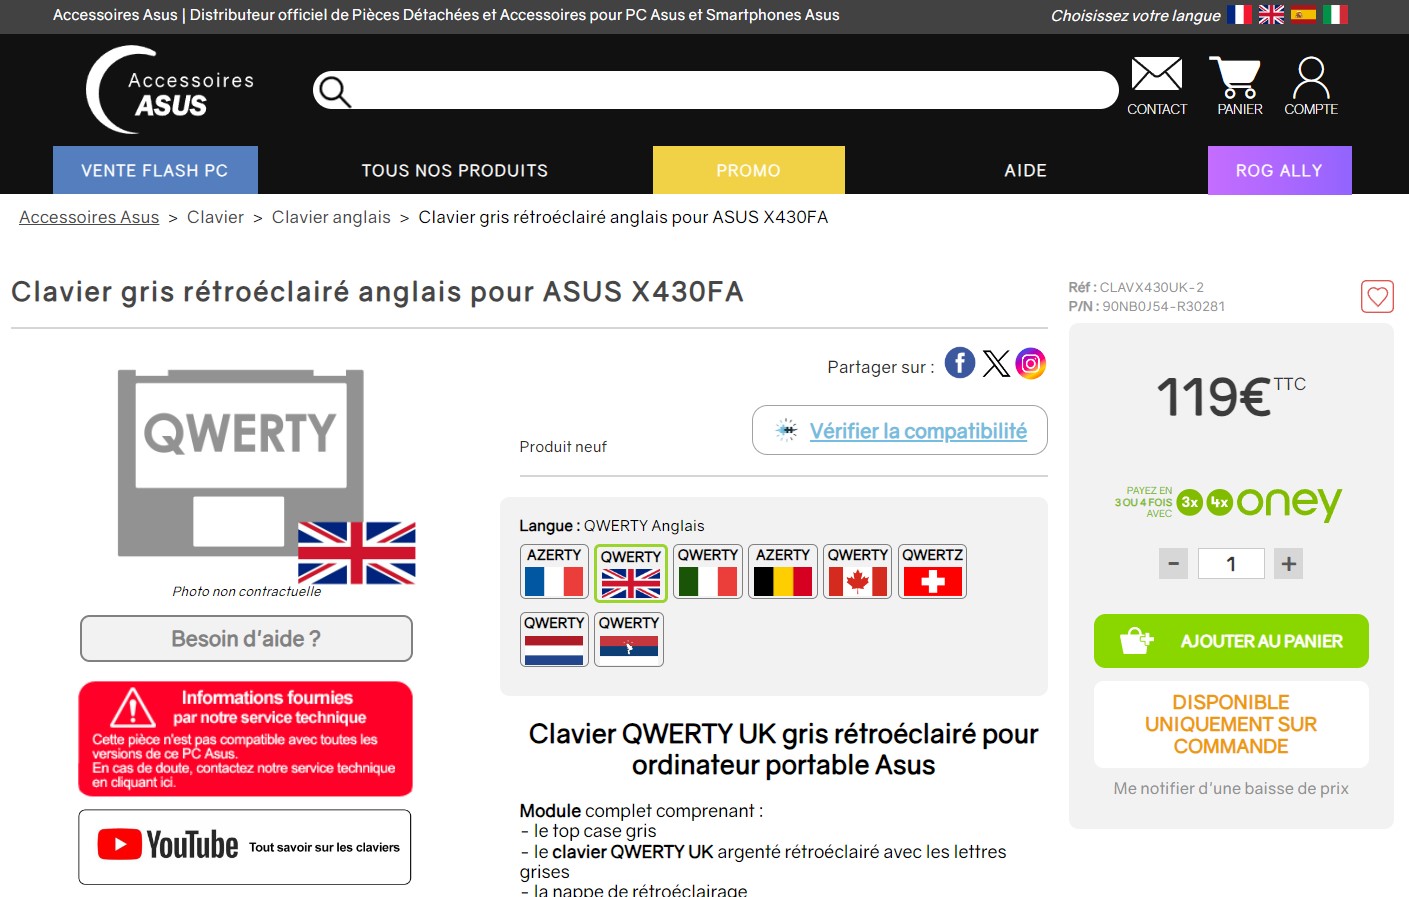Switch site language to English UK flag
The width and height of the screenshot is (1409, 897).
[x=1271, y=14]
